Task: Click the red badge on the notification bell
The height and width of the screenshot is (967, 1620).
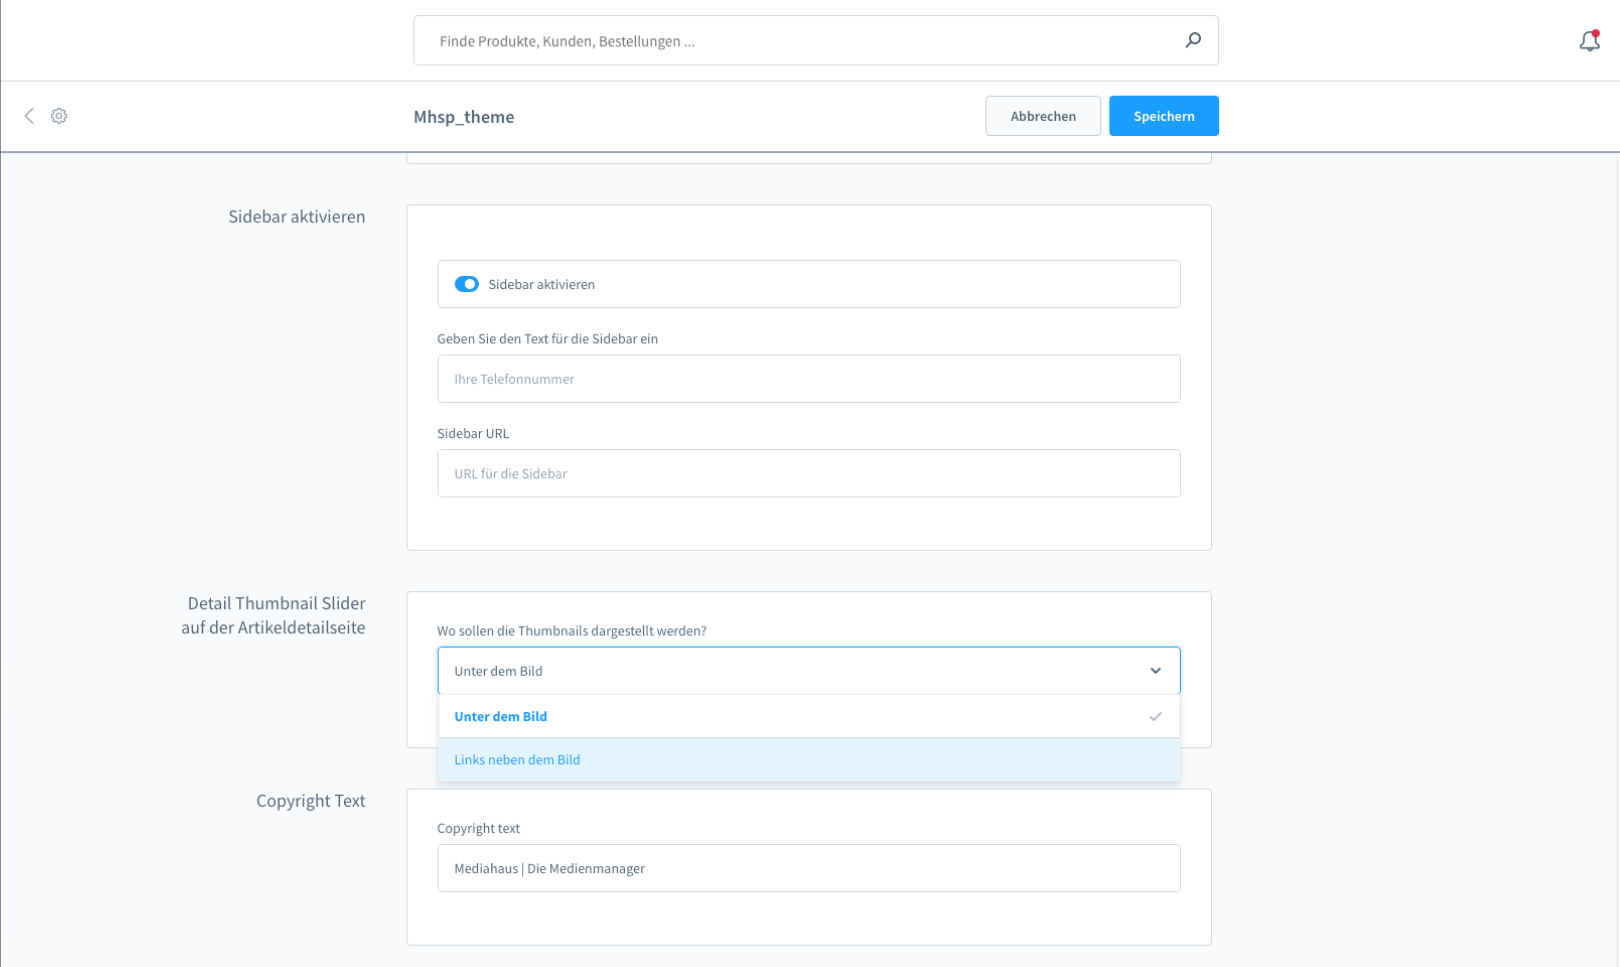Action: [1598, 31]
